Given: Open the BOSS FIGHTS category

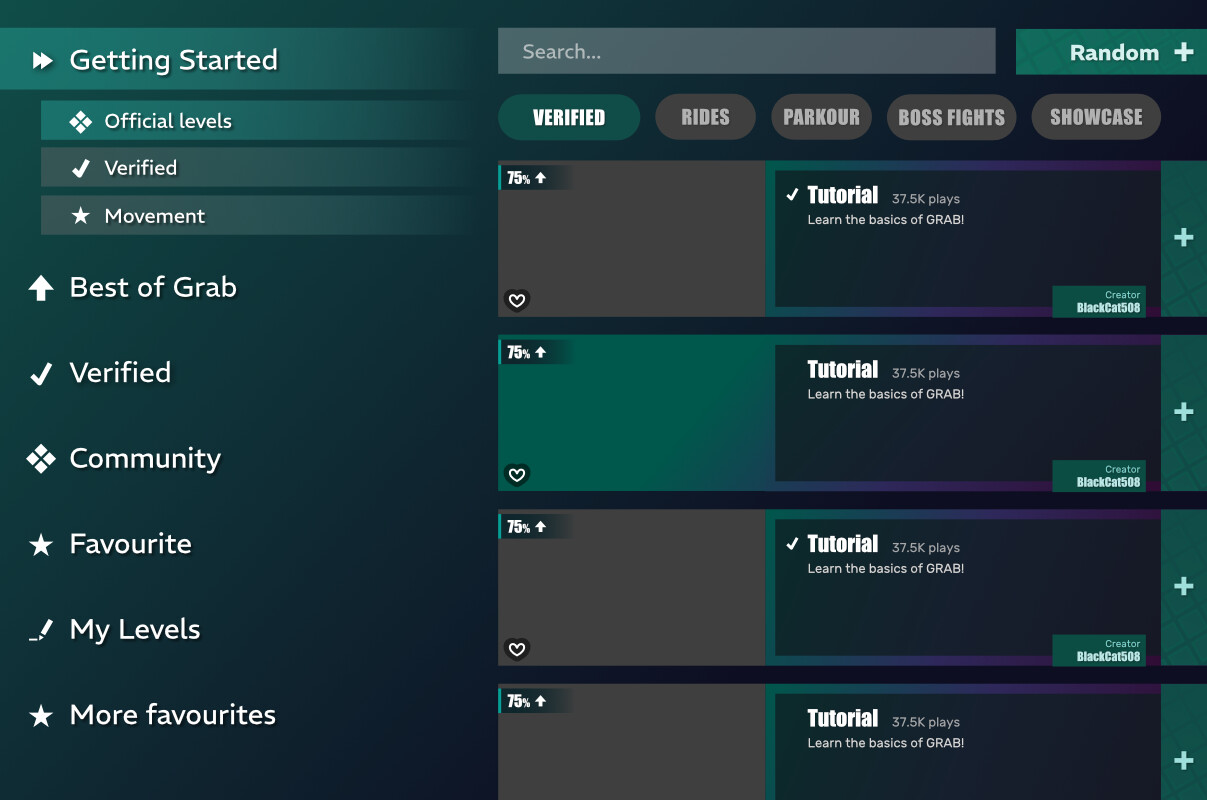Looking at the screenshot, I should point(951,117).
